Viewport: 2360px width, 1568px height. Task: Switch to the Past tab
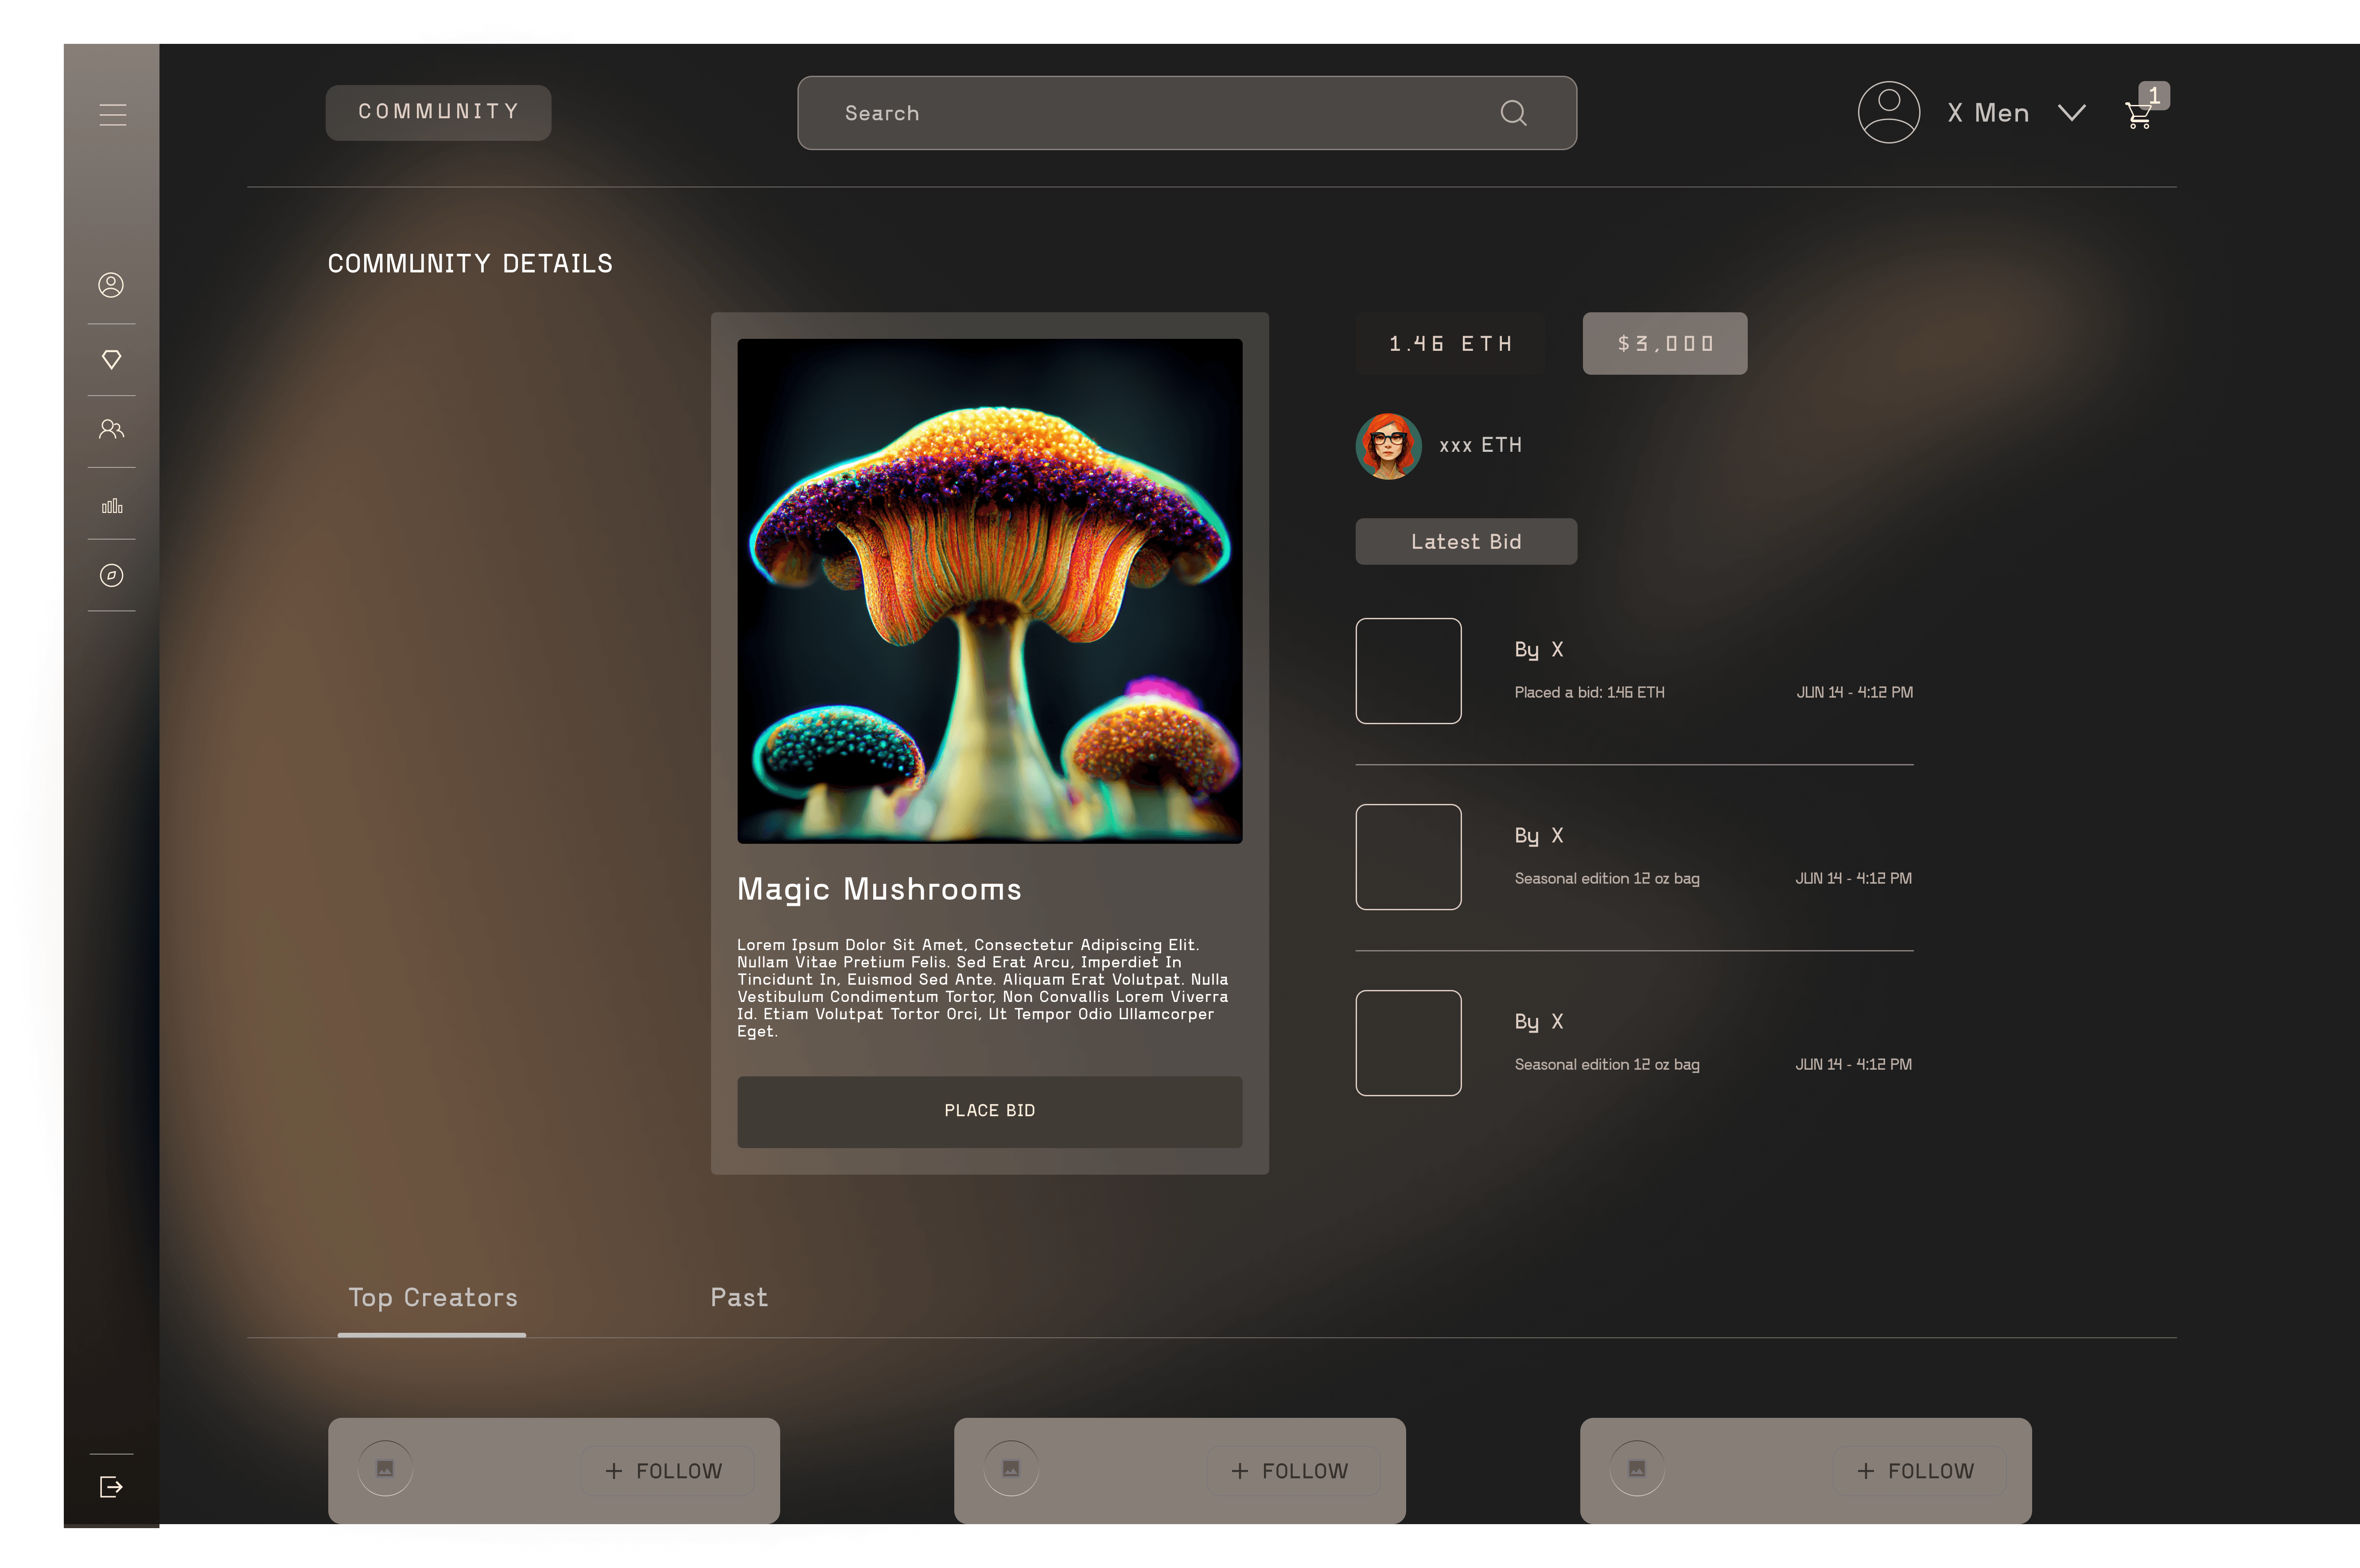click(739, 1297)
